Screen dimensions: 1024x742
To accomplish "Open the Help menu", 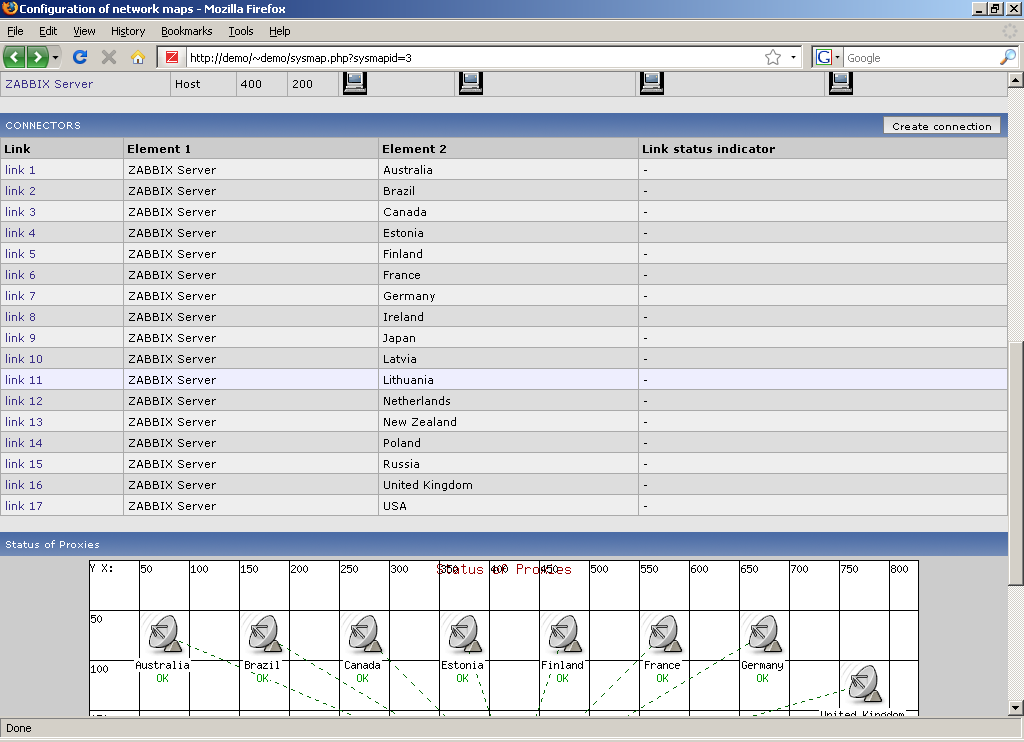I will pyautogui.click(x=280, y=31).
